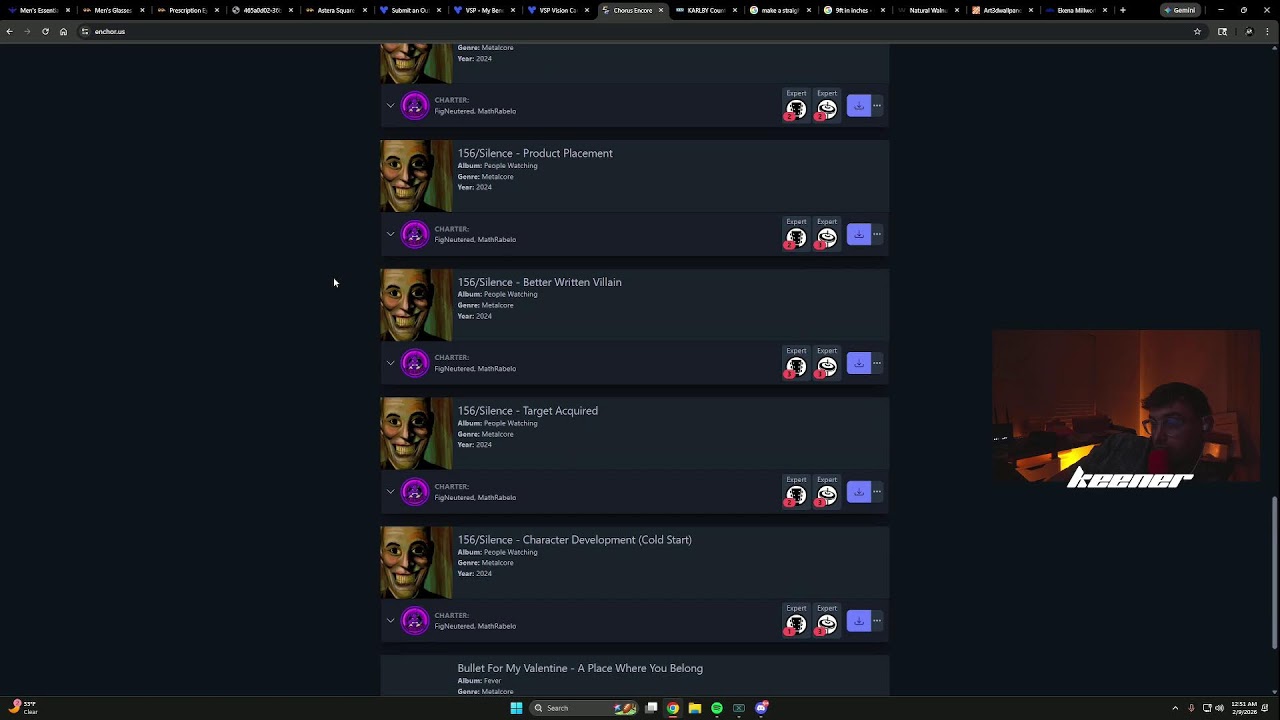Switch to the Astera Square tab
The height and width of the screenshot is (720, 1280).
click(335, 10)
